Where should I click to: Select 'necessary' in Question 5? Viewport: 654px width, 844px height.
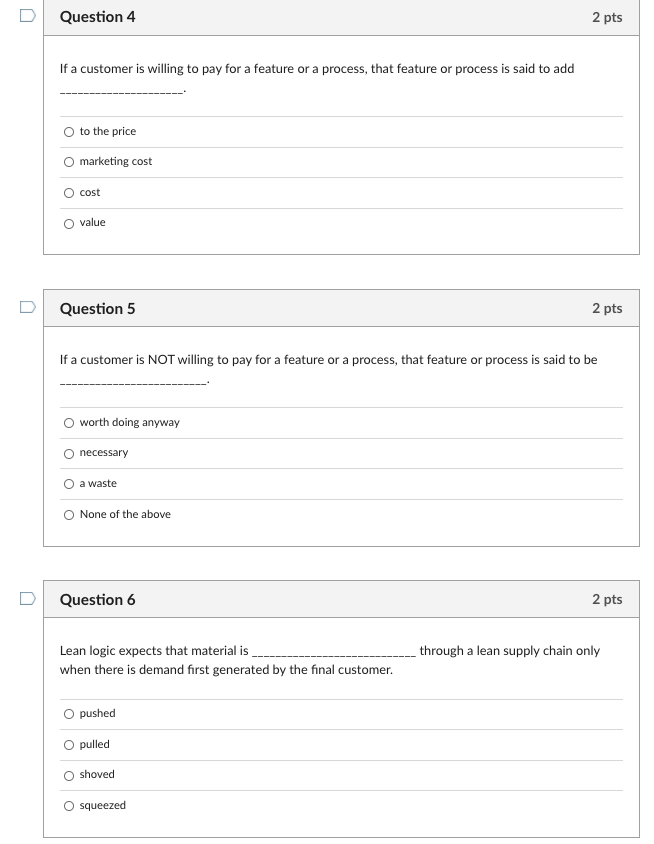pyautogui.click(x=69, y=452)
